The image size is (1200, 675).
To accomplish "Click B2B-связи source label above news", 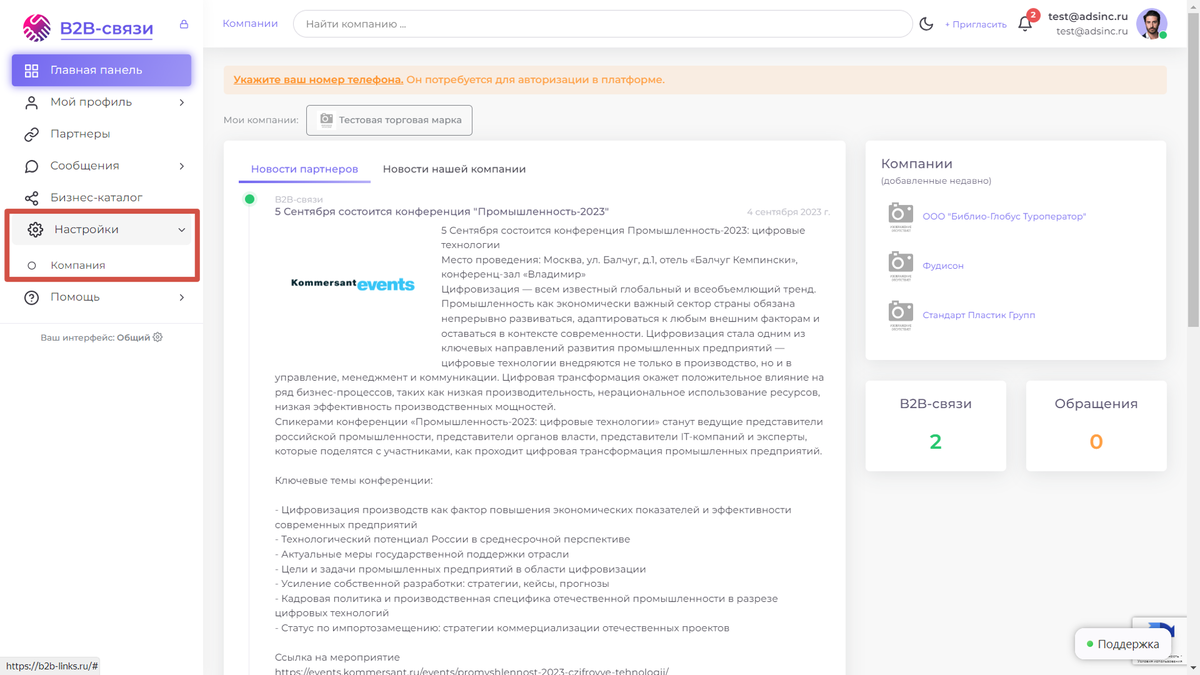I will (x=299, y=200).
